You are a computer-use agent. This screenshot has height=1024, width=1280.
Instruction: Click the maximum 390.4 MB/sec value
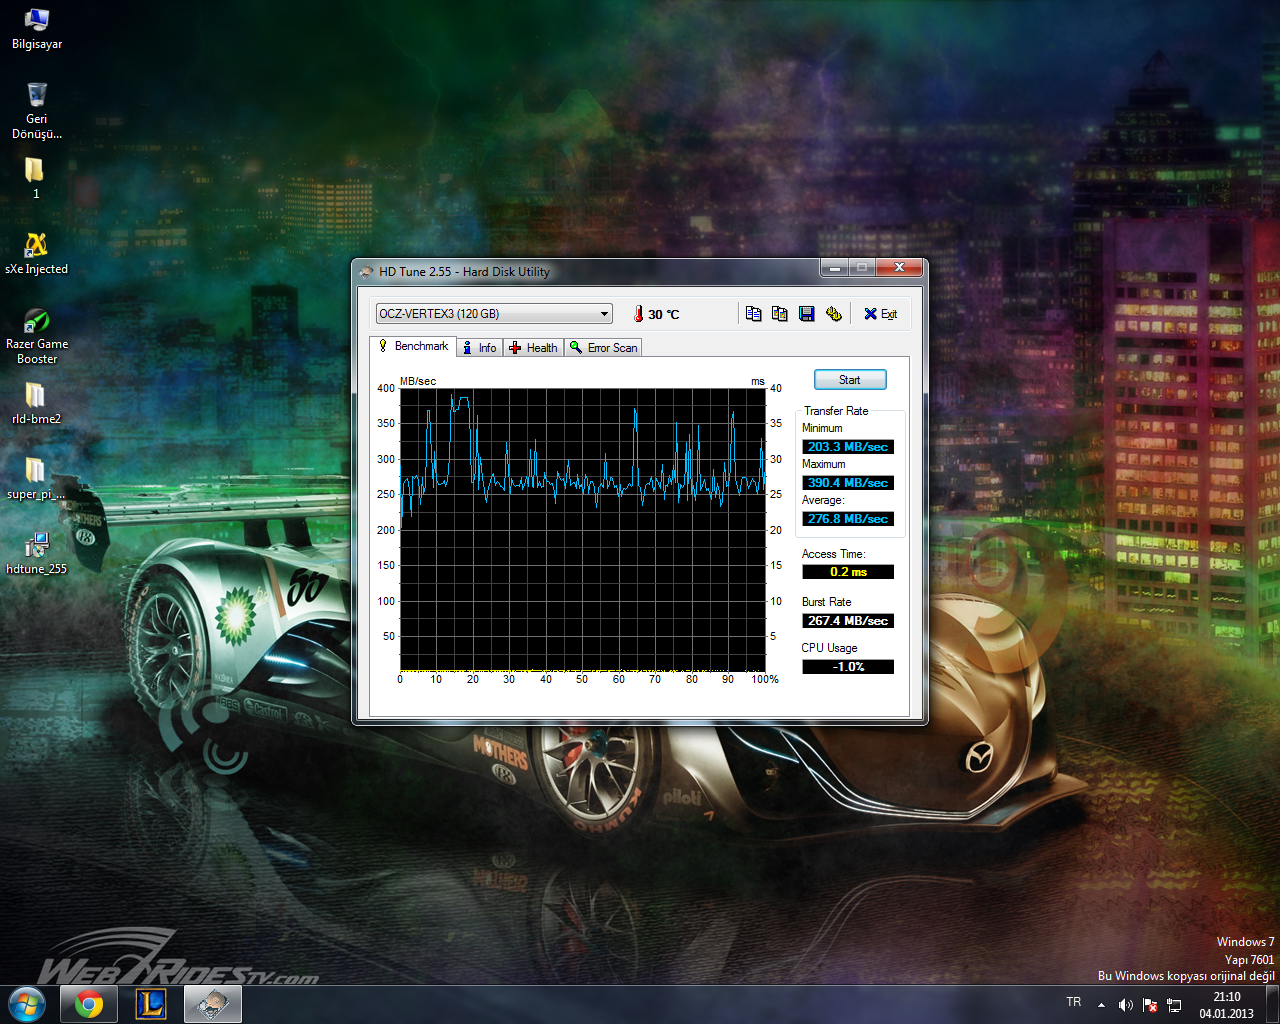848,483
